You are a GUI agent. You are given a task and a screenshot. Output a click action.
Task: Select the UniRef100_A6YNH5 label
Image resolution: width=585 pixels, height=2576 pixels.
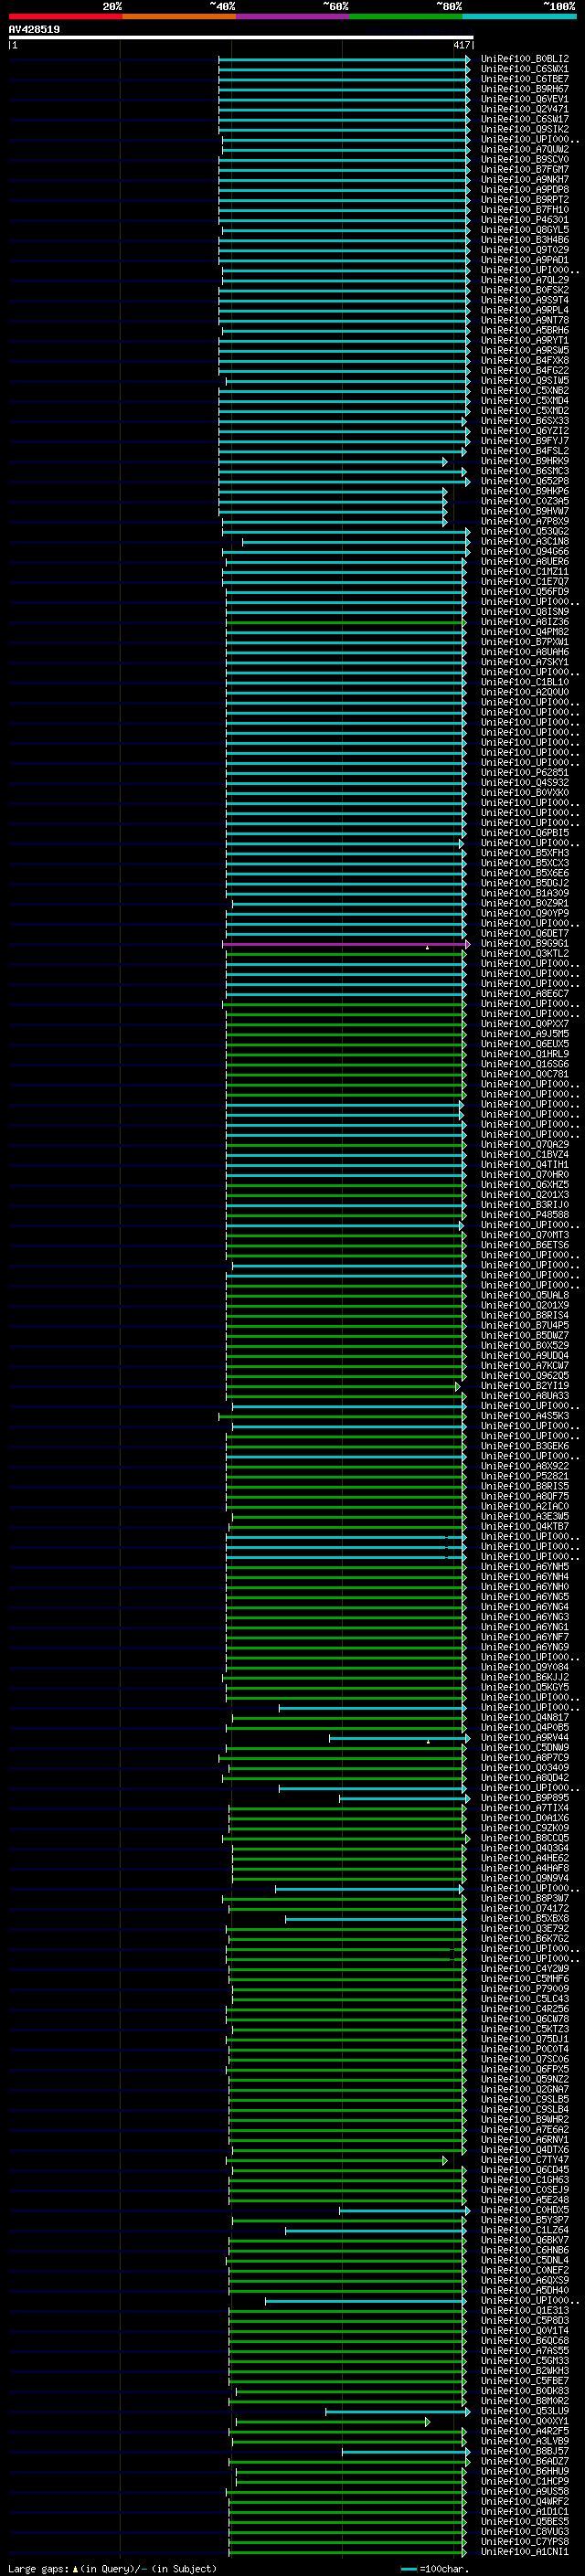(525, 1567)
